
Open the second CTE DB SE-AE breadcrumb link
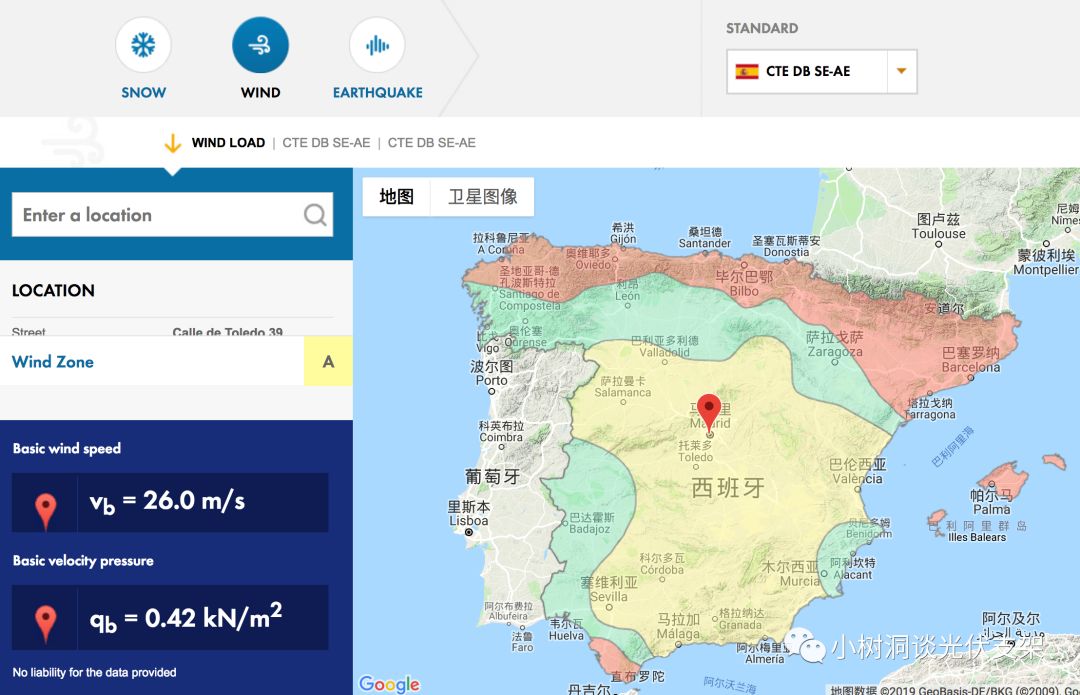(431, 143)
